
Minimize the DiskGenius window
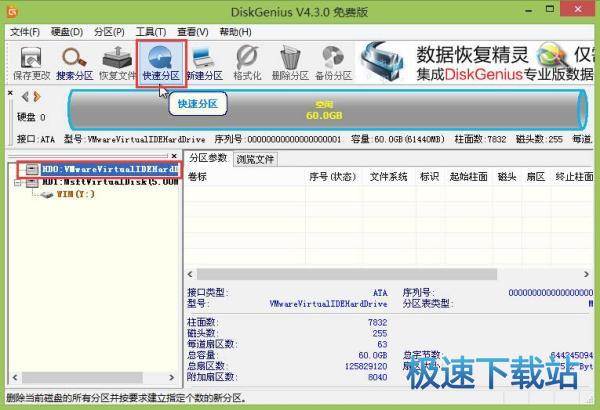[x=529, y=10]
